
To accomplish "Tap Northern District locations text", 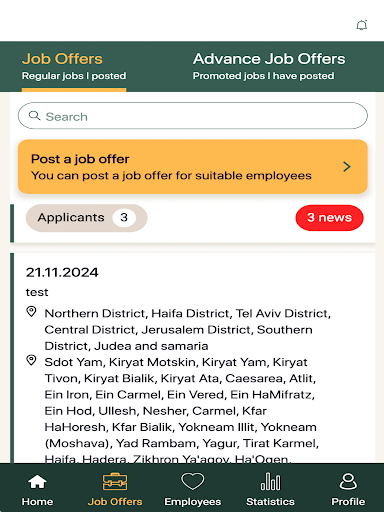I will point(188,330).
